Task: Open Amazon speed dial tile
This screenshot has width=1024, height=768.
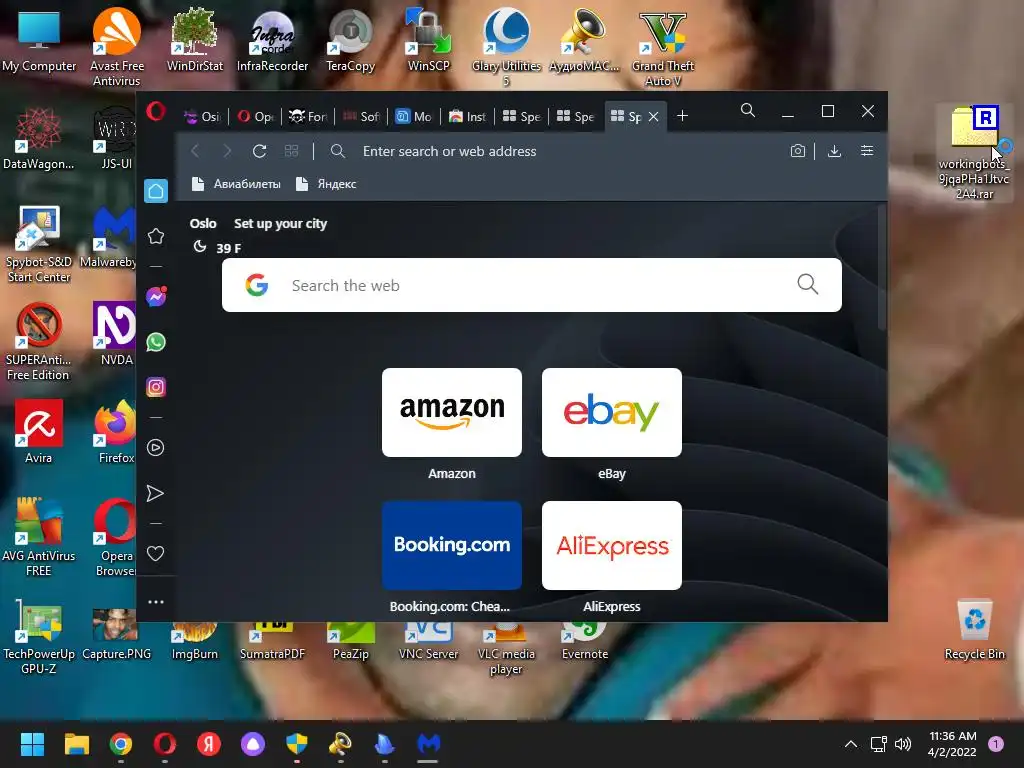Action: (x=452, y=413)
